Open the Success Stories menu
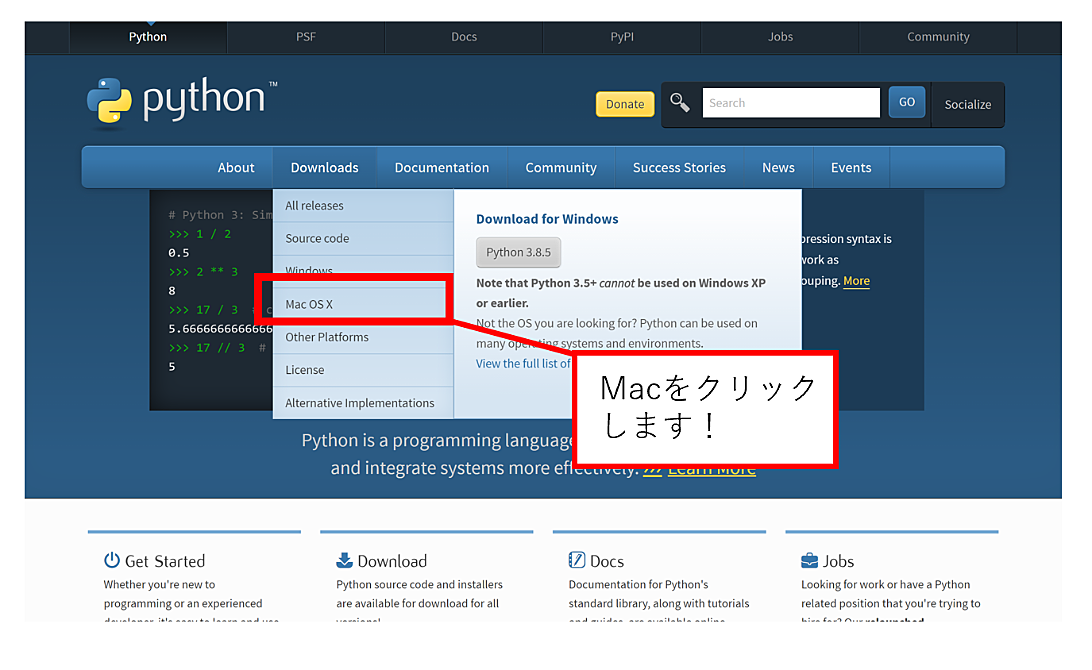This screenshot has width=1092, height=670. [679, 168]
